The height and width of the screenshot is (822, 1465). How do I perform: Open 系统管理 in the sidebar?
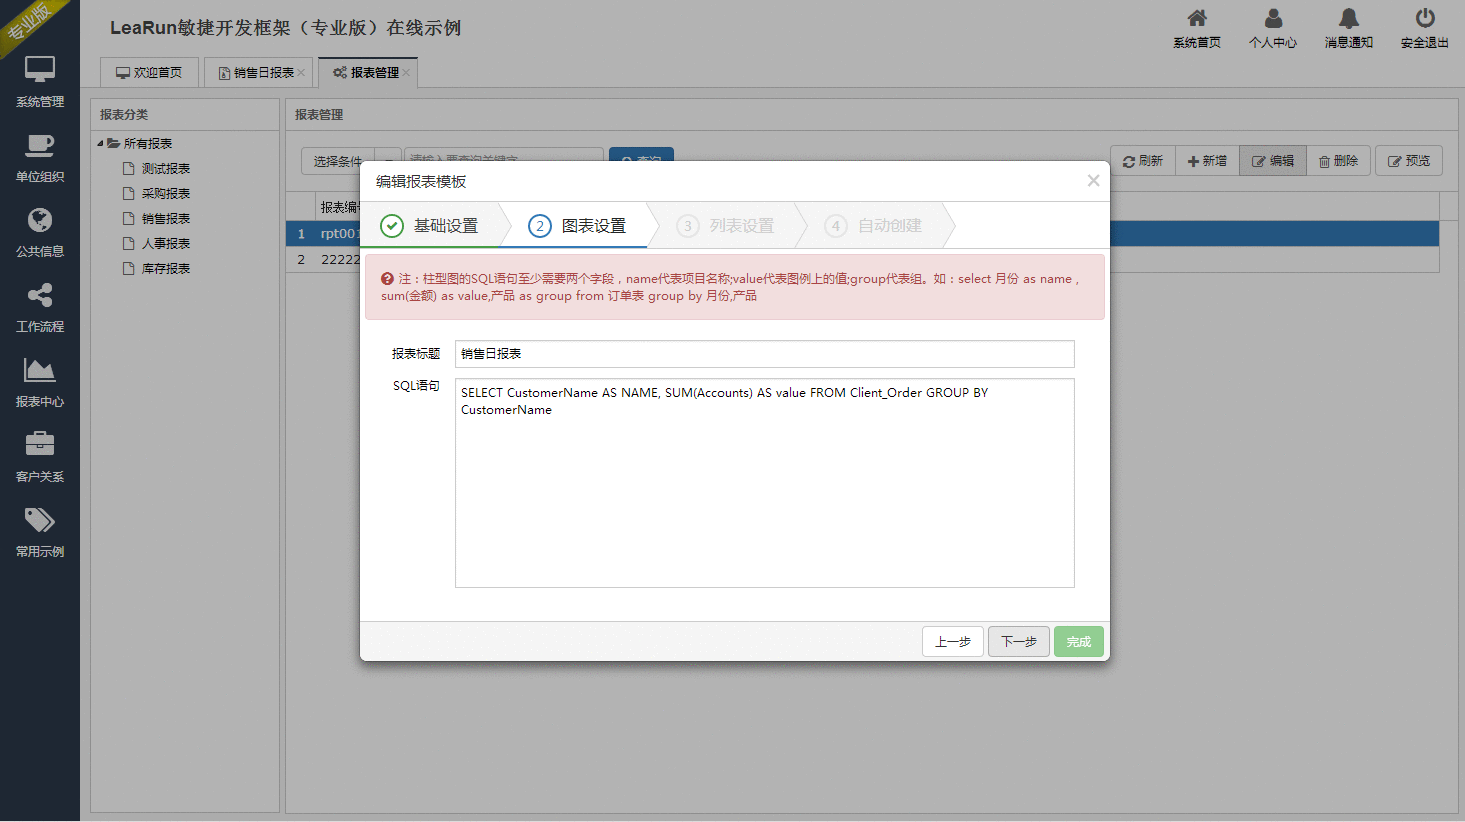40,82
